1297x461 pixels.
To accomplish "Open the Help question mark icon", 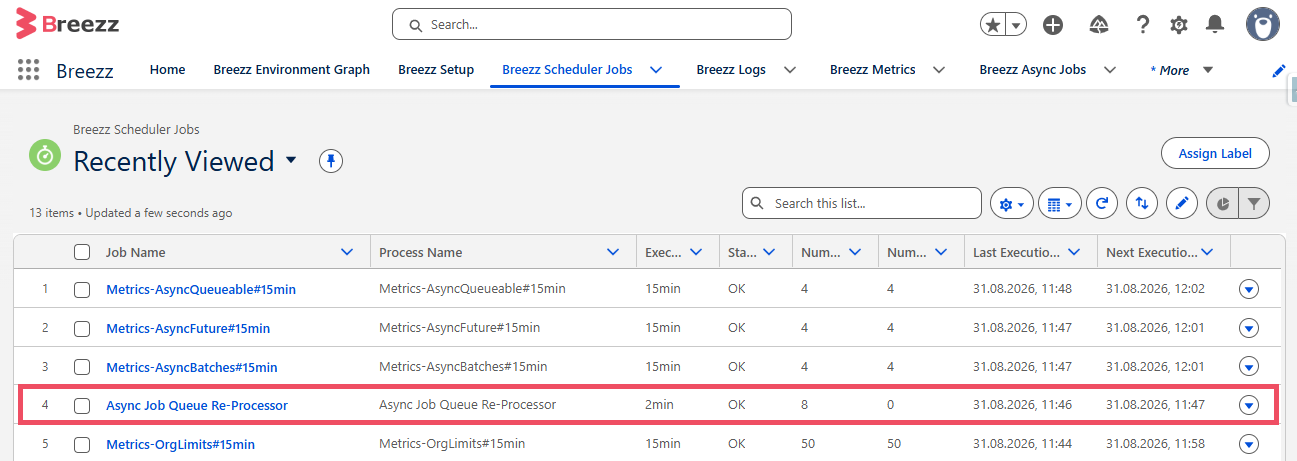I will click(x=1143, y=25).
